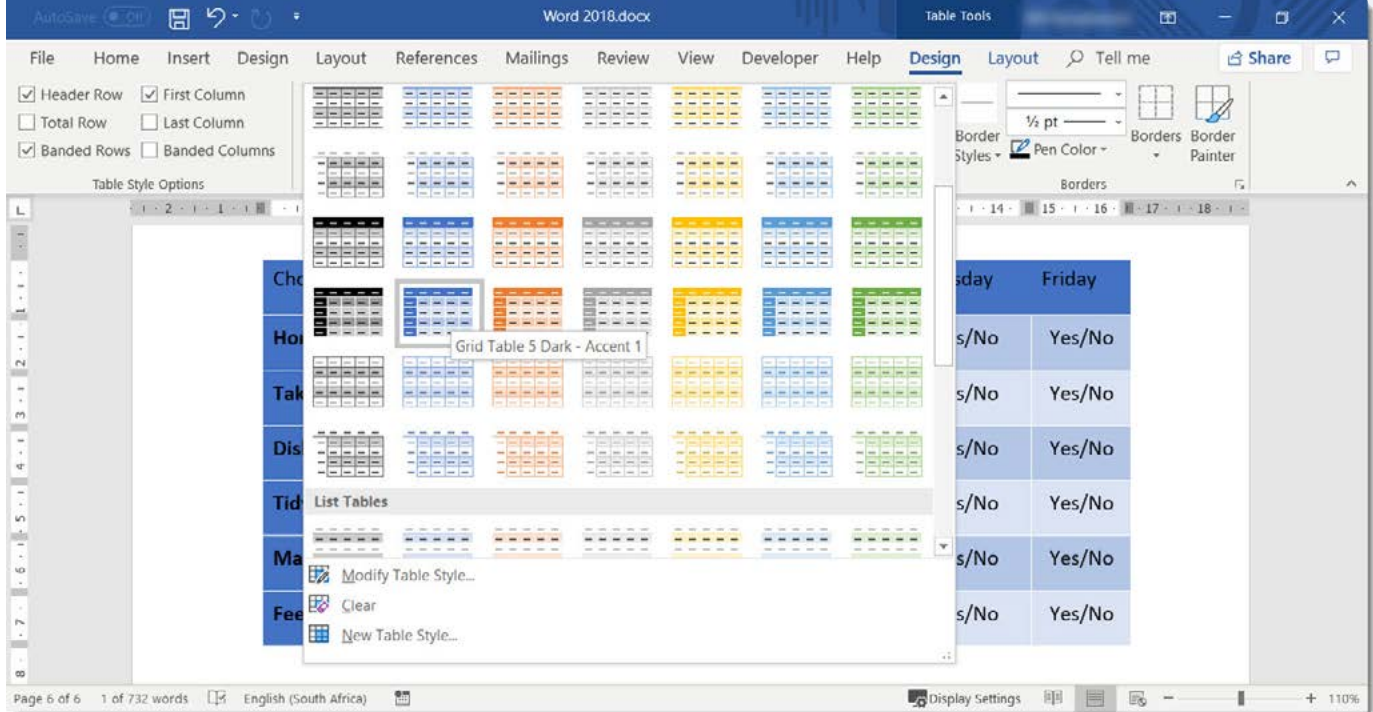Expand the Borders dropdown arrow
The height and width of the screenshot is (712, 1373).
point(1155,157)
